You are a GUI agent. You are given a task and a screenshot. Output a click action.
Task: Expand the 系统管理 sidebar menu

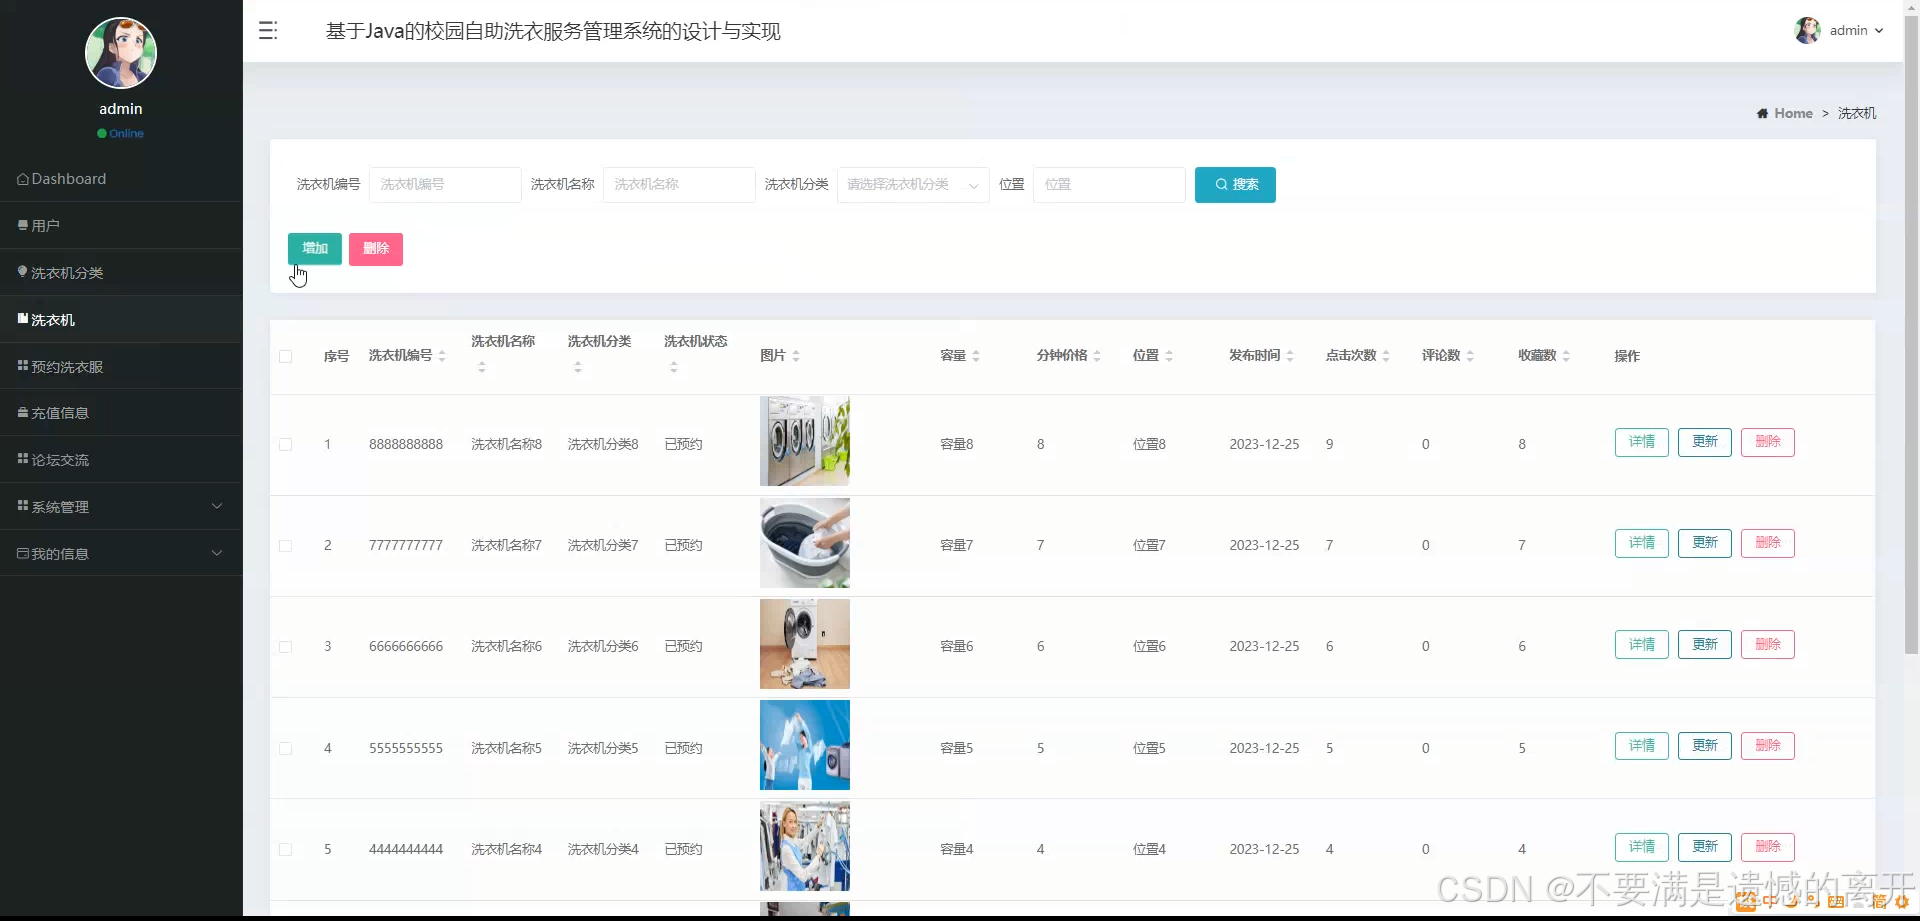(121, 506)
